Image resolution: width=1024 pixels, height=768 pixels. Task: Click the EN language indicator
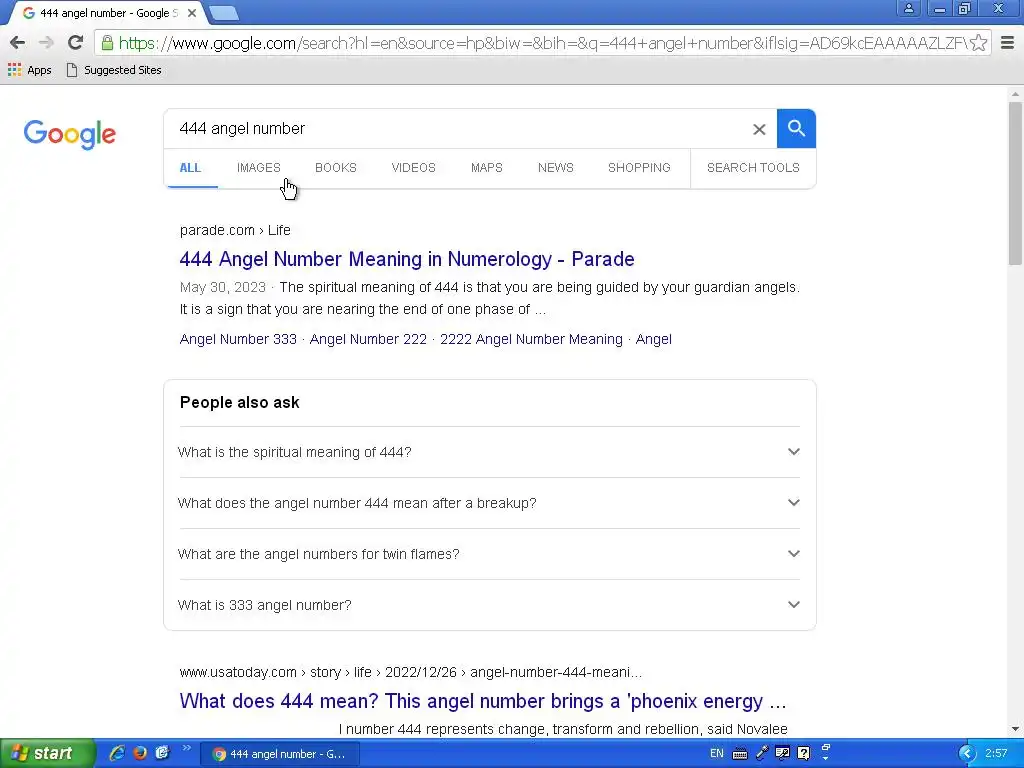716,754
